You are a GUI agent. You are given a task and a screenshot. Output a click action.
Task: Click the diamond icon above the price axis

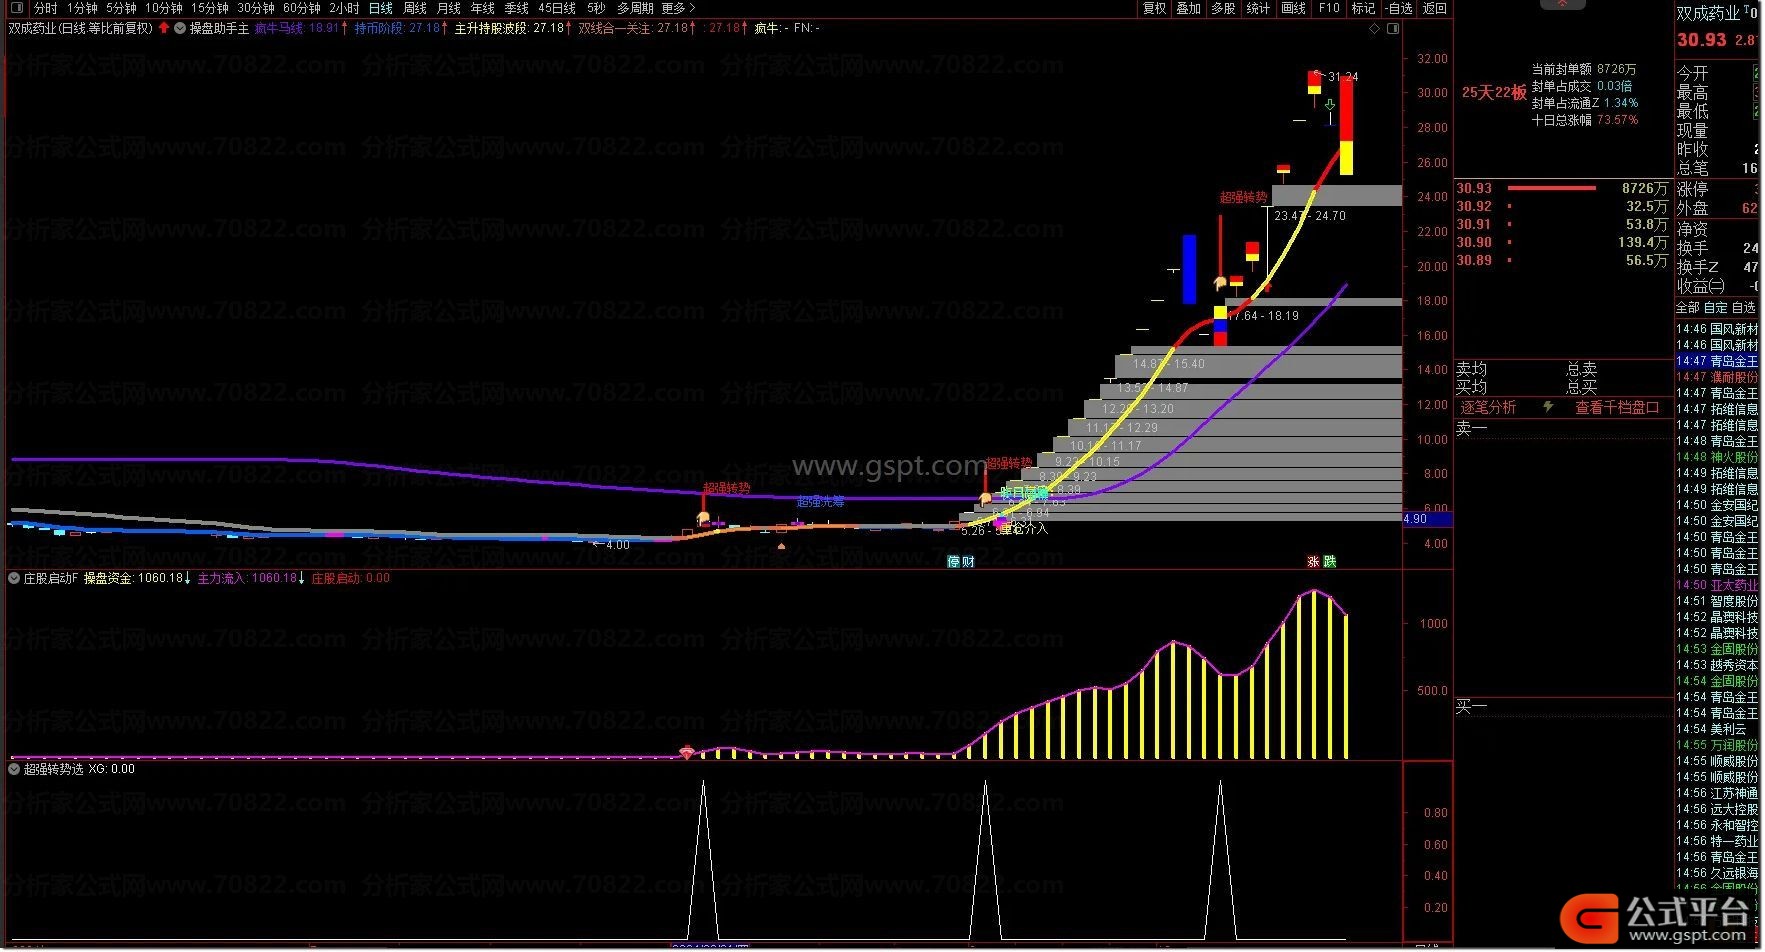pos(1374,28)
